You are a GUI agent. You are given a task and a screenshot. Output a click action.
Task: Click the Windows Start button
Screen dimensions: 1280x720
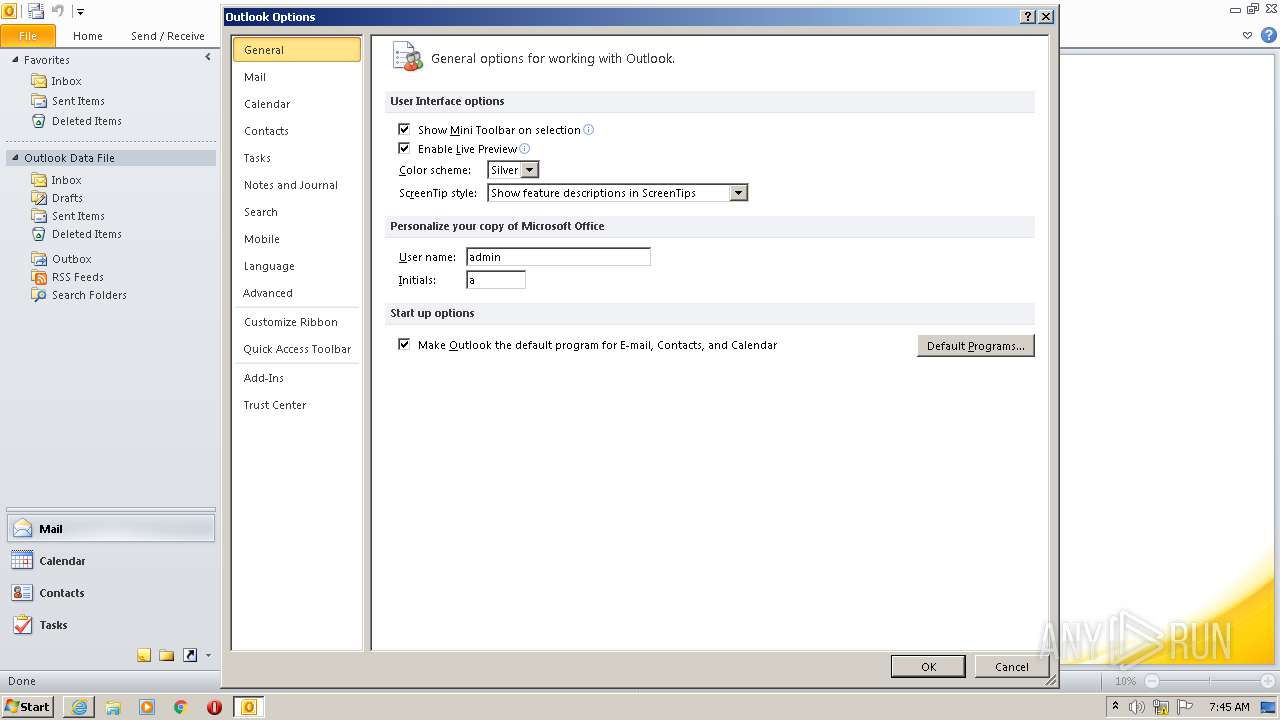pyautogui.click(x=28, y=707)
